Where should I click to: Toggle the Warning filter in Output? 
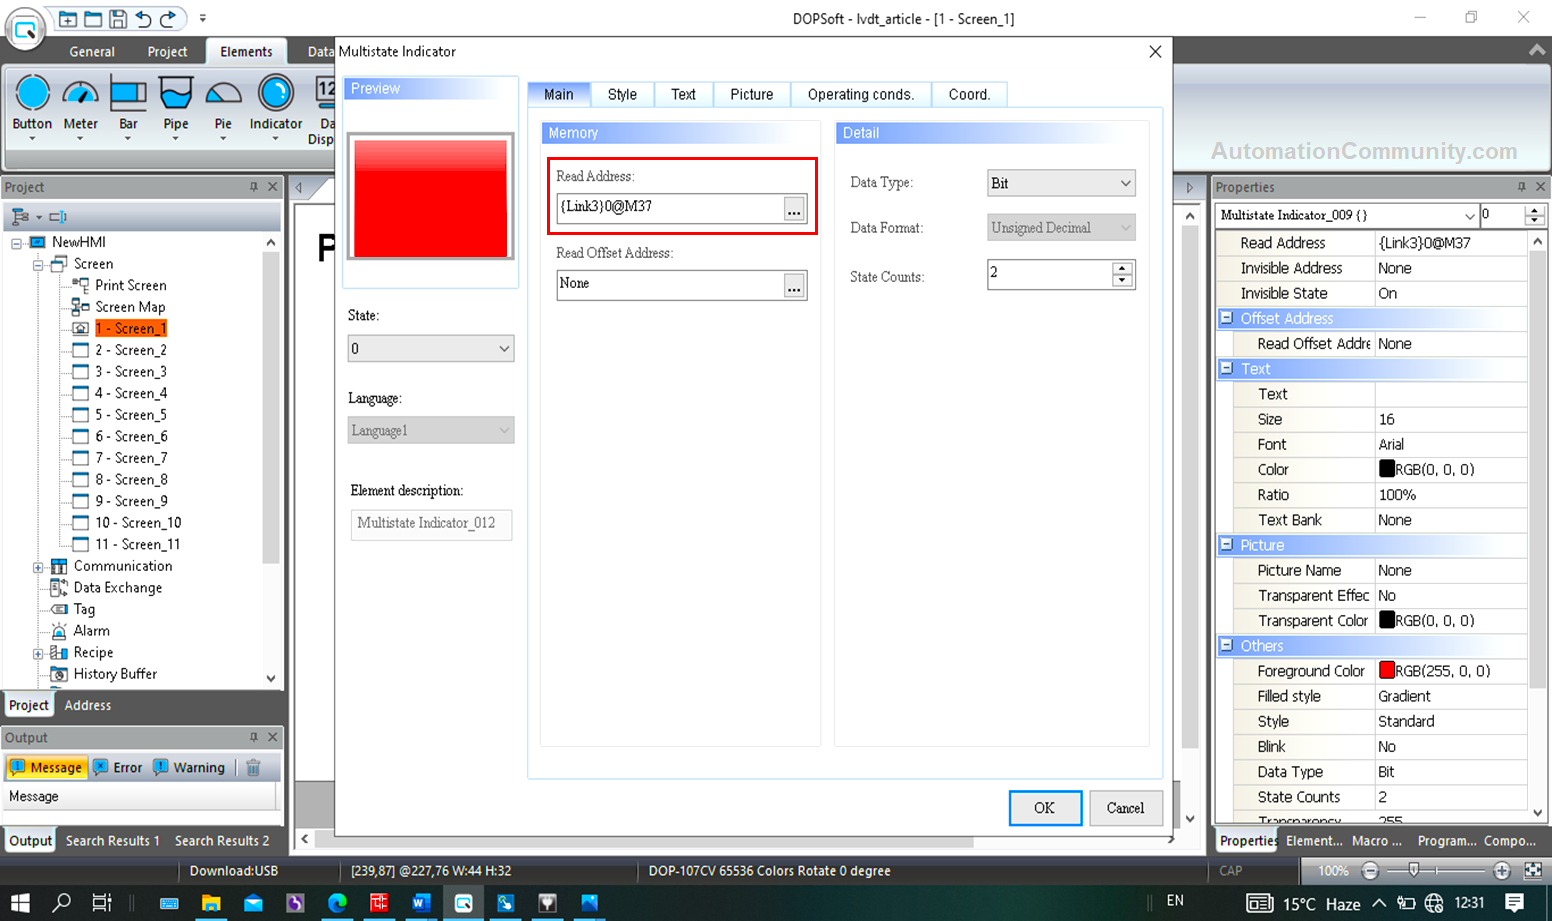pyautogui.click(x=189, y=768)
